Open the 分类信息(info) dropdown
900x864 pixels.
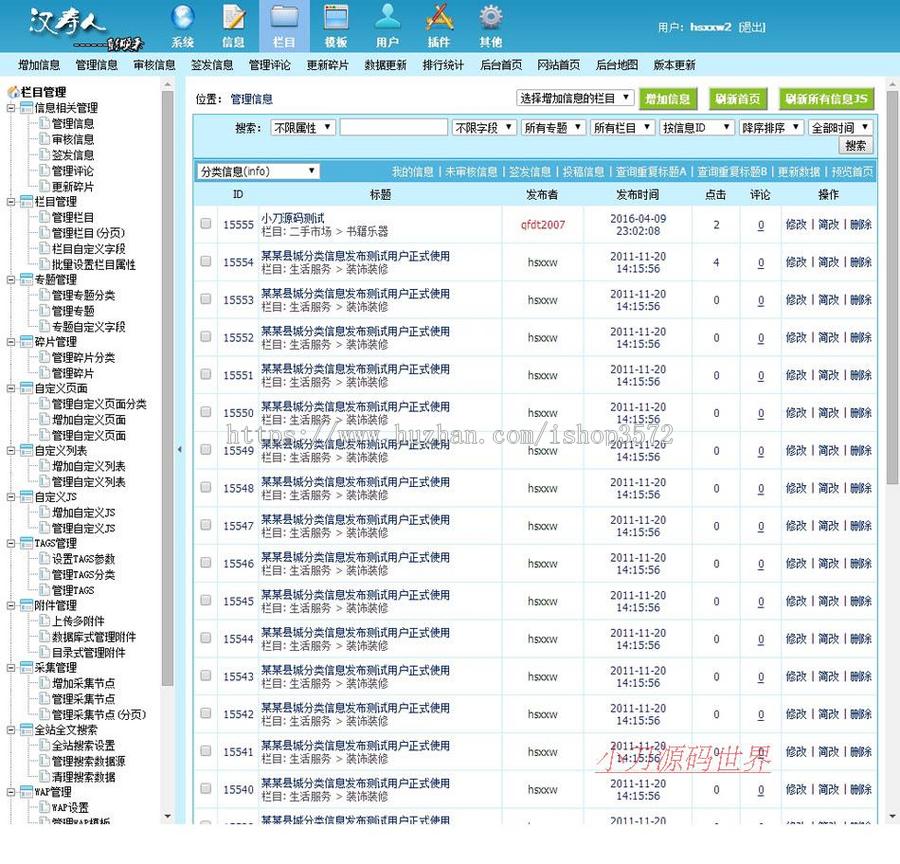(258, 171)
